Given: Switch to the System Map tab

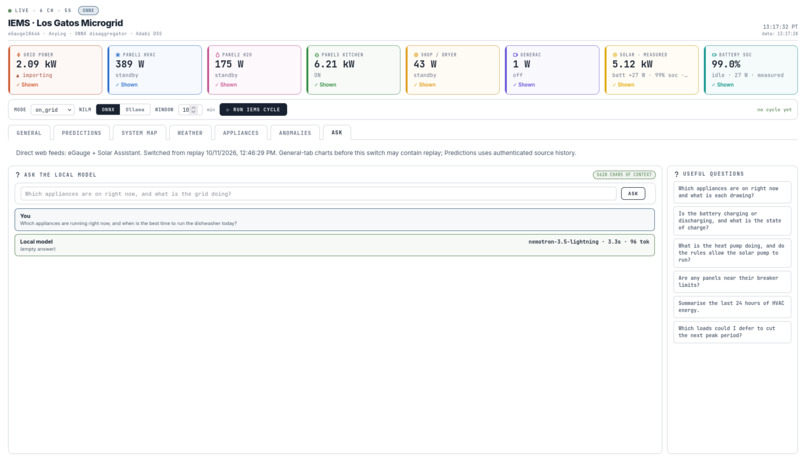Looking at the screenshot, I should (x=139, y=133).
